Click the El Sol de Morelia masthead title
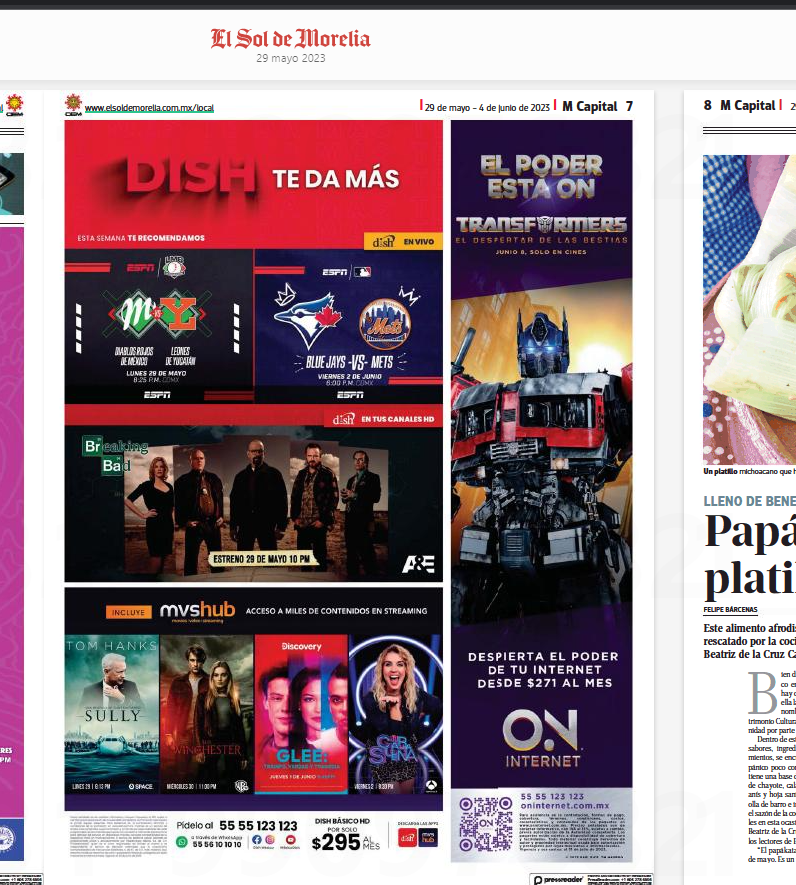The width and height of the screenshot is (796, 885). tap(290, 39)
